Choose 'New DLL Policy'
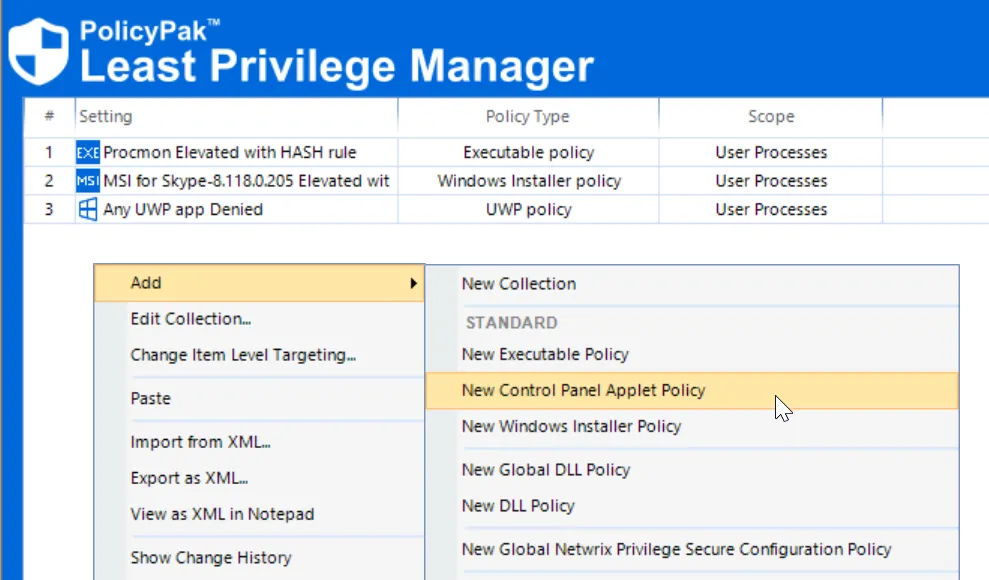 click(x=518, y=506)
